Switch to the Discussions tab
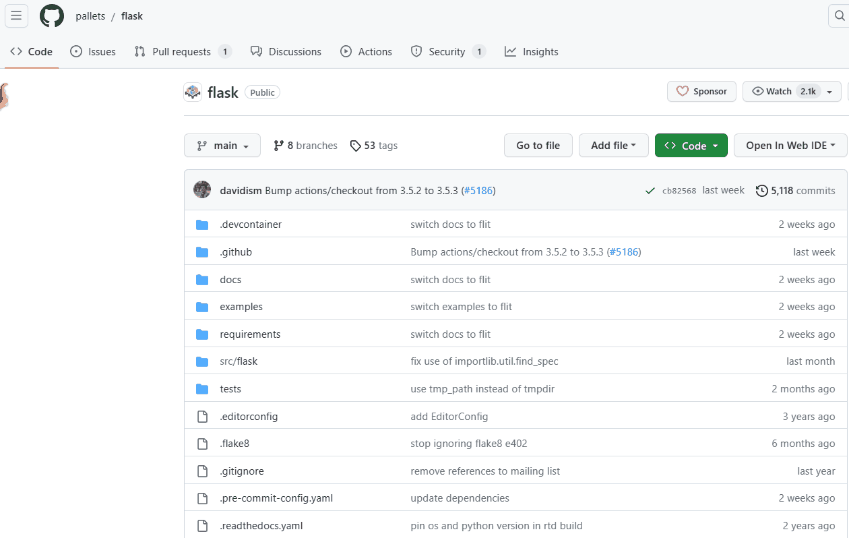Image resolution: width=849 pixels, height=538 pixels. click(286, 52)
